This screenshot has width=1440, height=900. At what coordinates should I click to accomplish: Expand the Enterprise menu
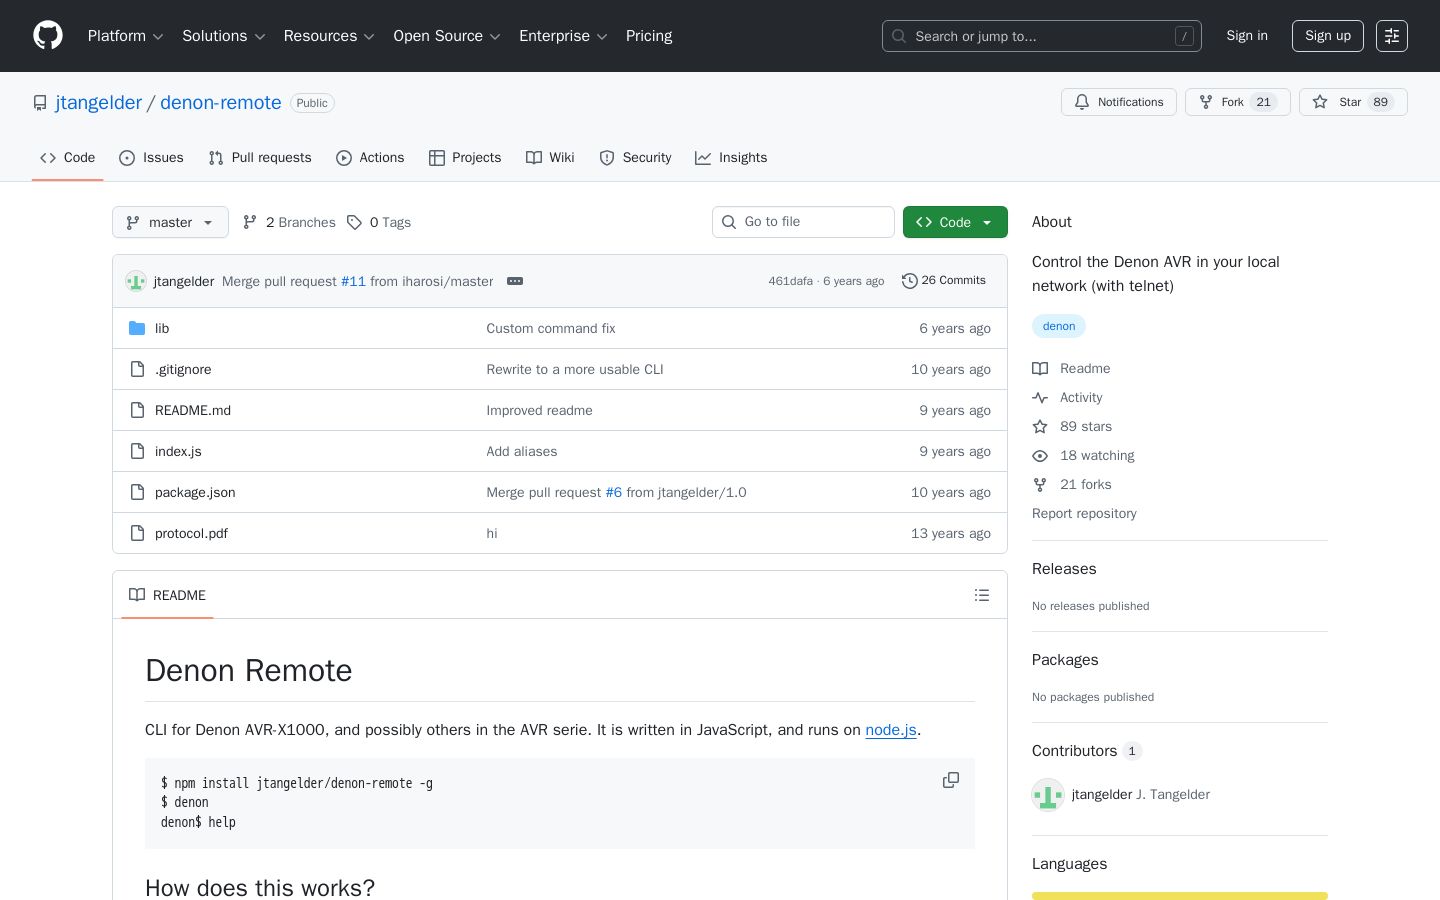click(x=563, y=36)
